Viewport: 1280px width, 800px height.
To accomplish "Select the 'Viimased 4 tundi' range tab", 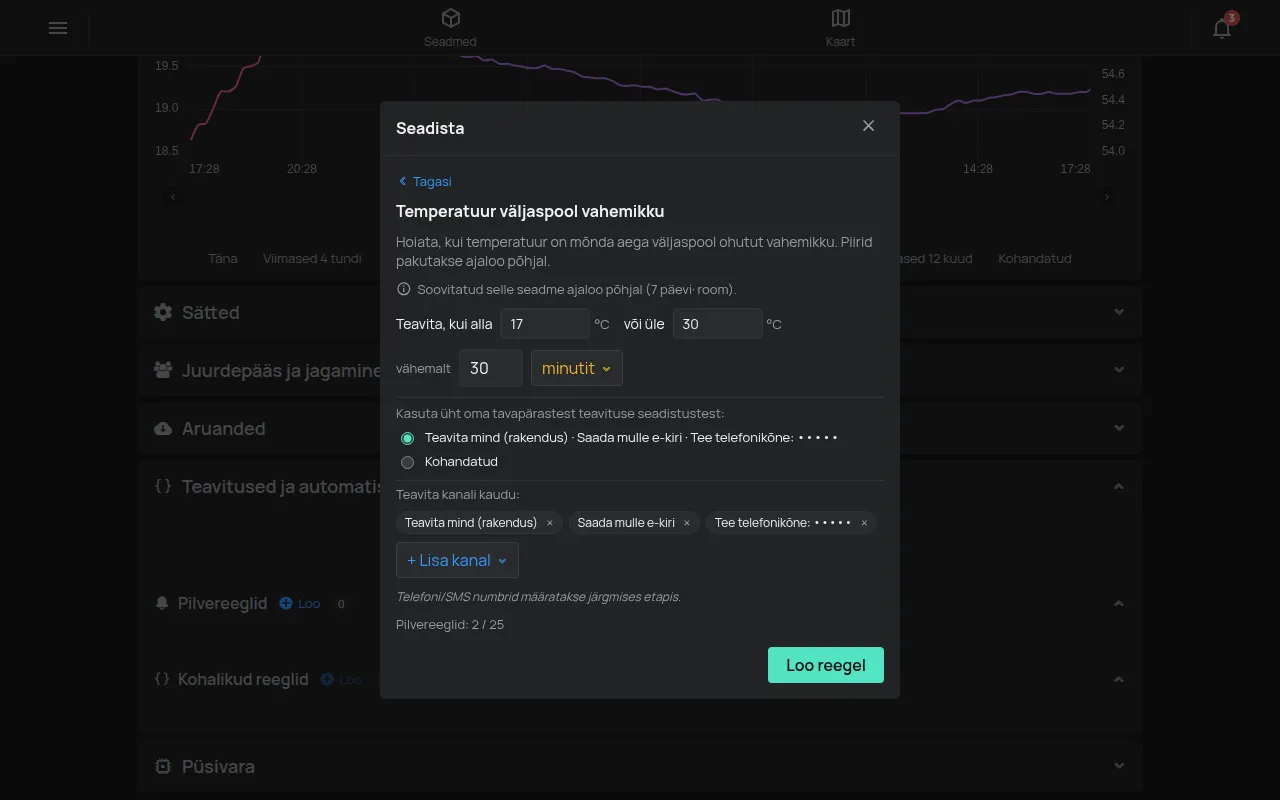I will pos(312,258).
